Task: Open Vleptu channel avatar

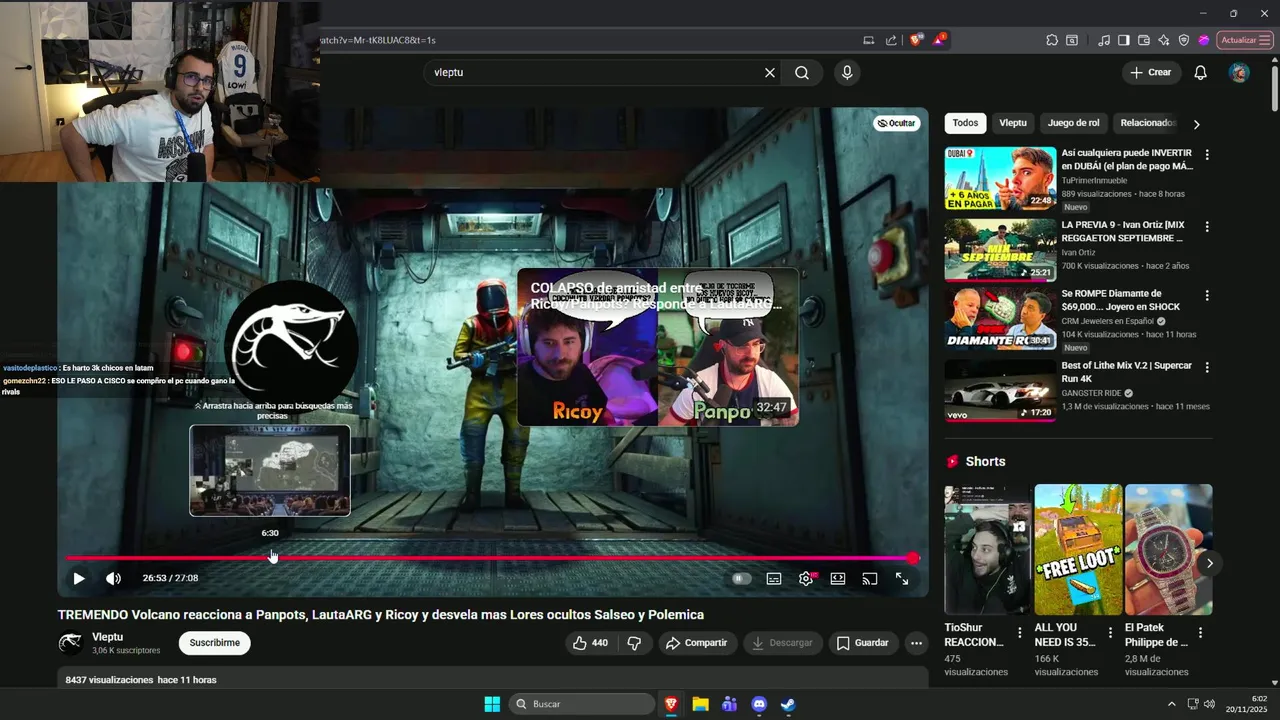Action: (x=70, y=643)
